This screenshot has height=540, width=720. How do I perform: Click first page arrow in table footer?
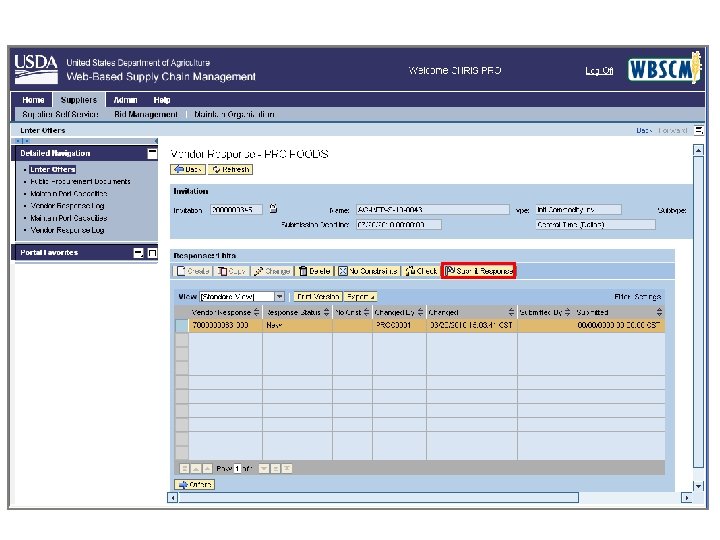pyautogui.click(x=184, y=468)
